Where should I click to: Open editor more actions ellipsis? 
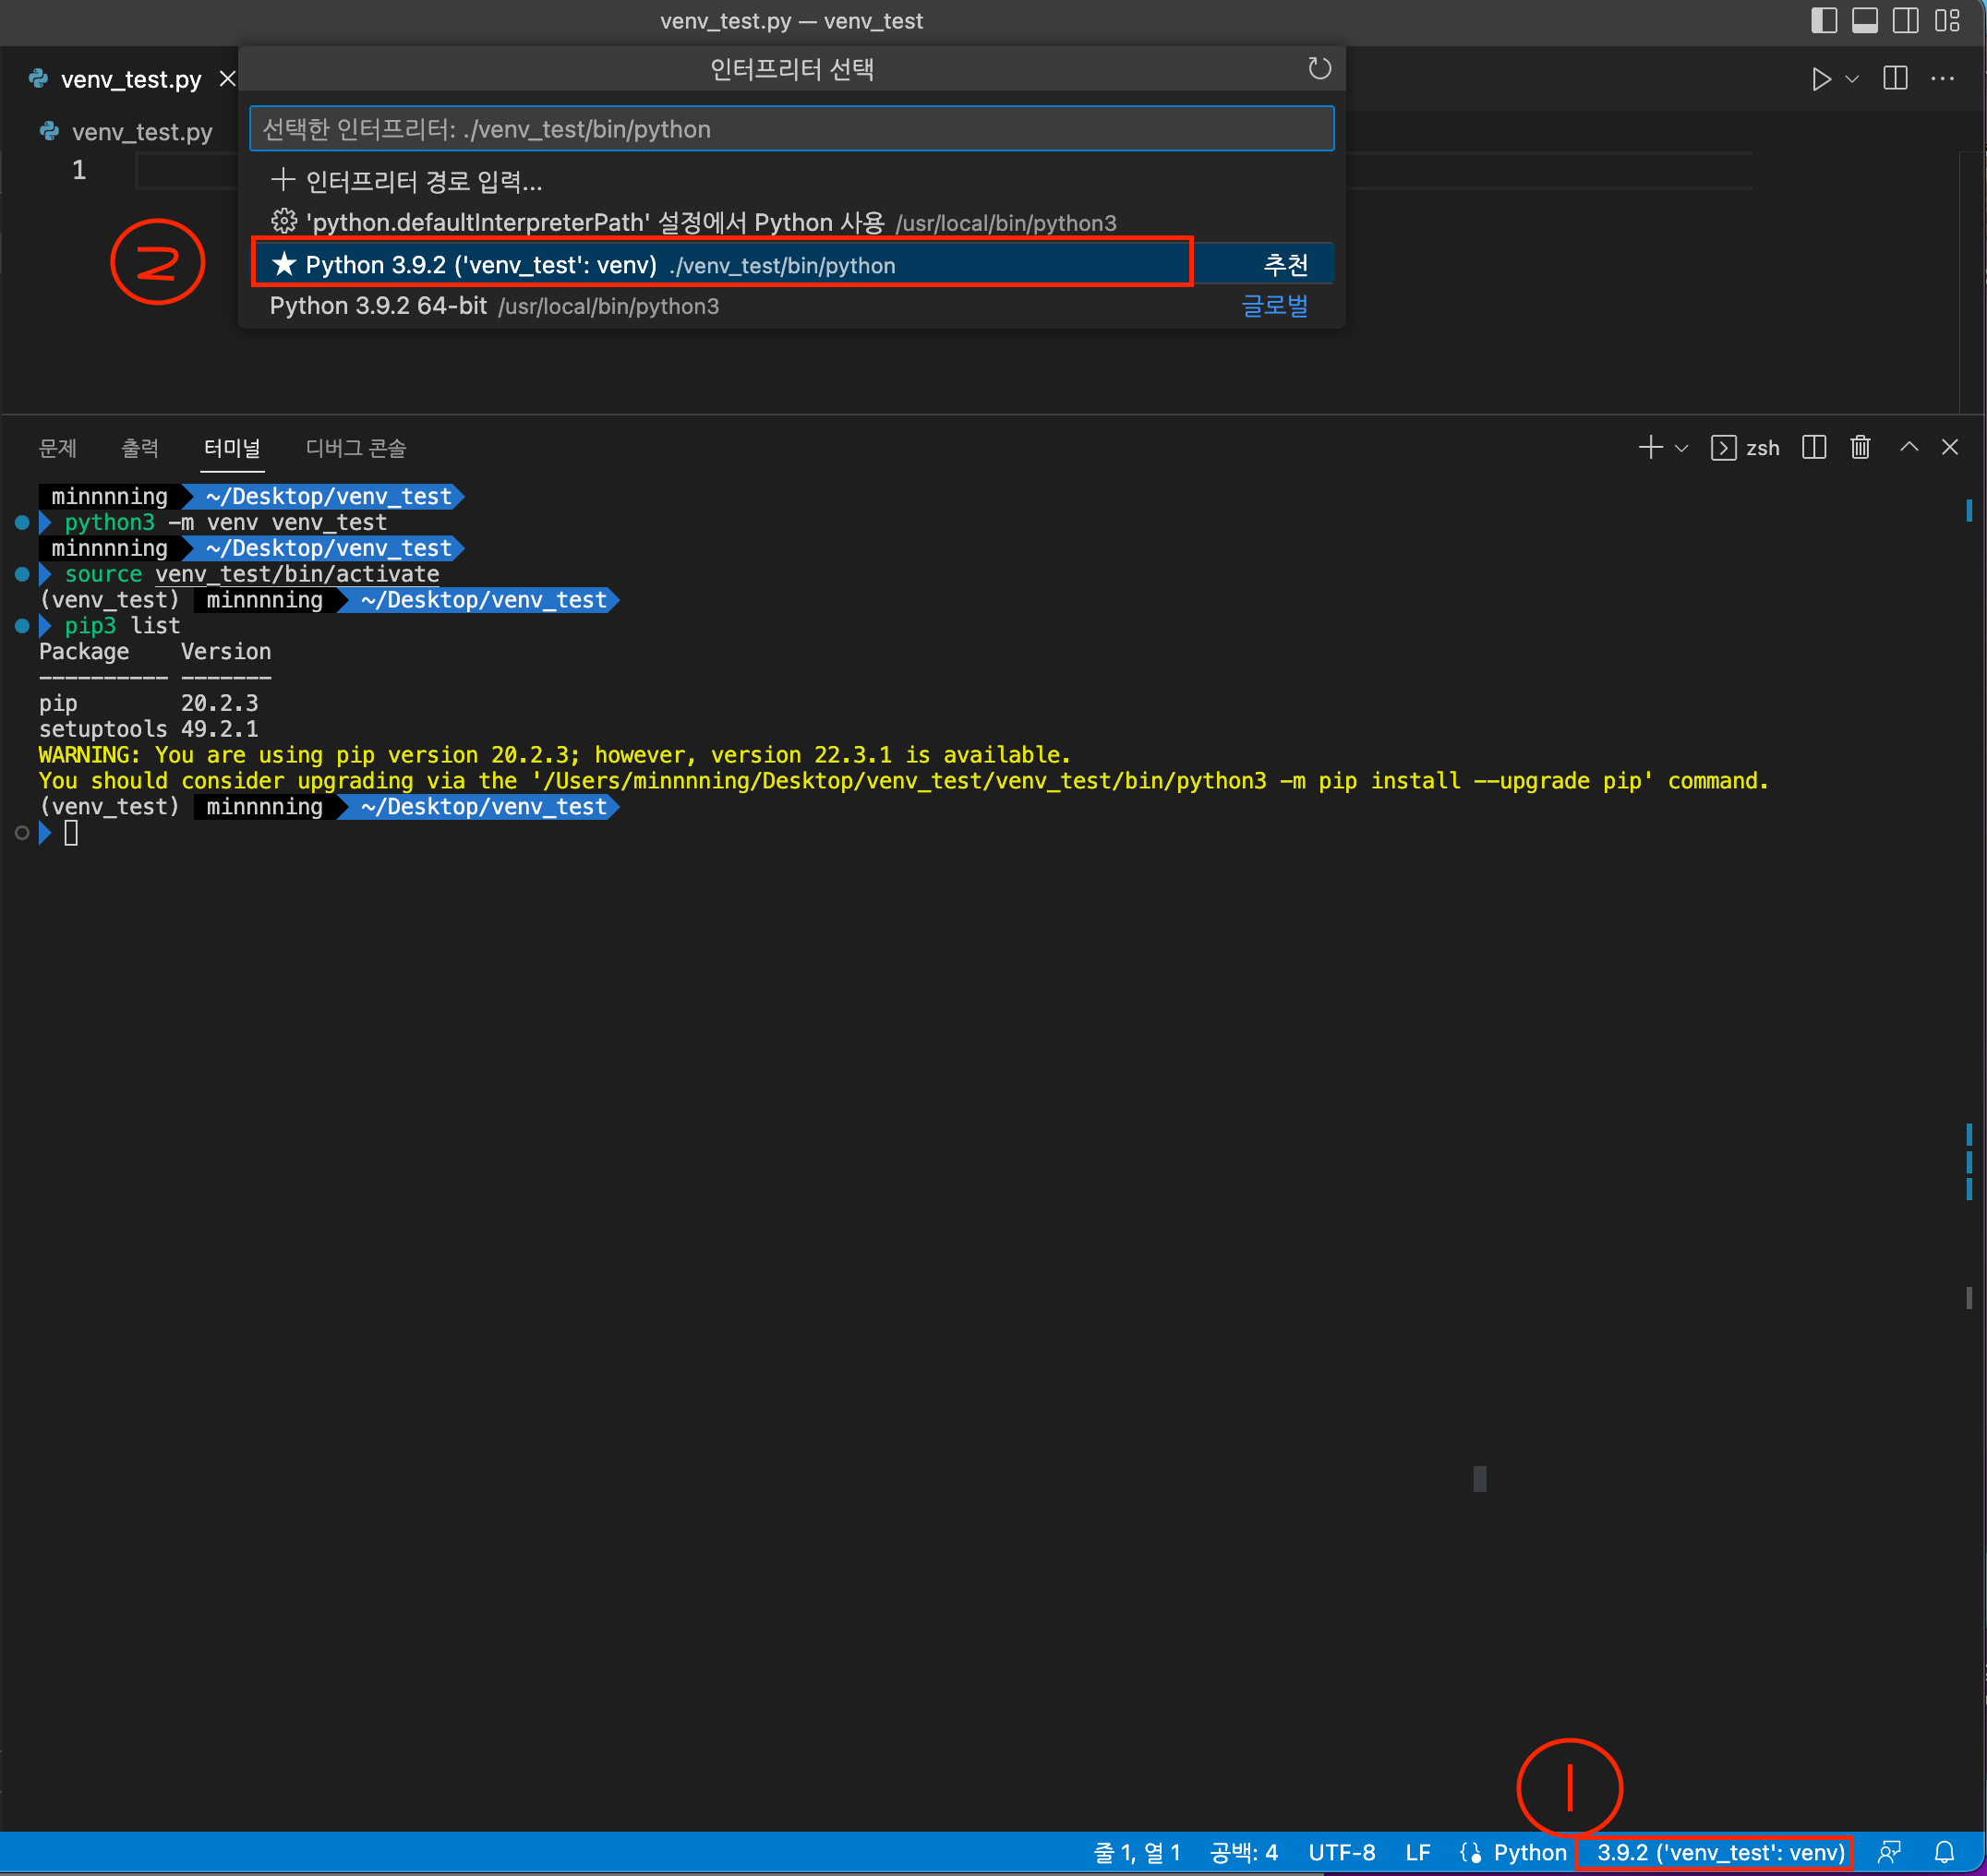[x=1942, y=79]
